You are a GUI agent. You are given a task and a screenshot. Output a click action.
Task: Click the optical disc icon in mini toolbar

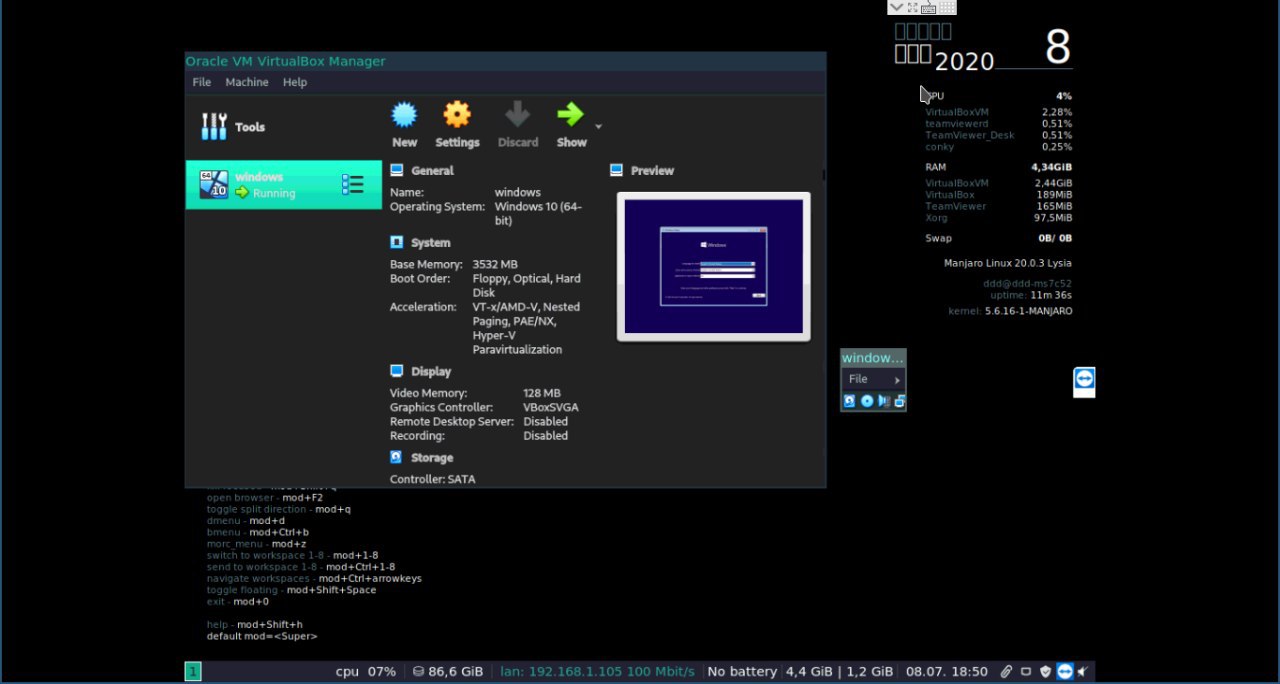(867, 401)
